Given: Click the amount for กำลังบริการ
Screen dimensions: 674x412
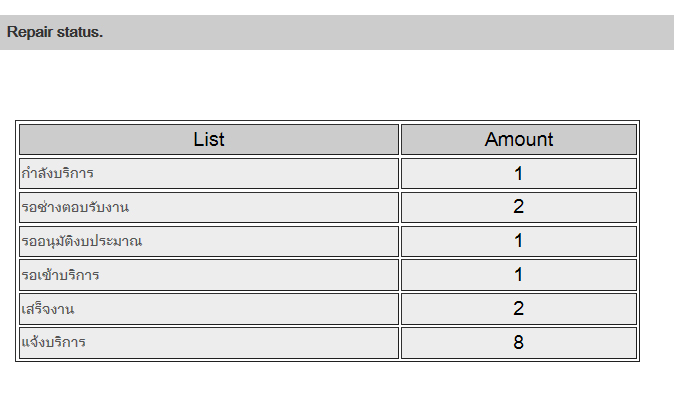Looking at the screenshot, I should point(519,174).
